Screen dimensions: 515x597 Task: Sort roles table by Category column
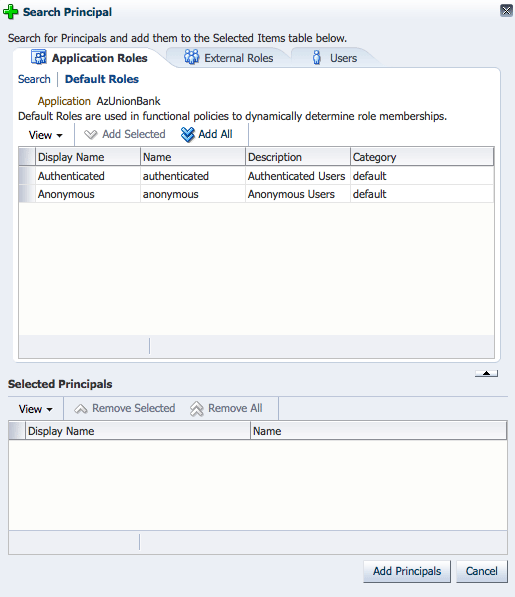coord(422,157)
